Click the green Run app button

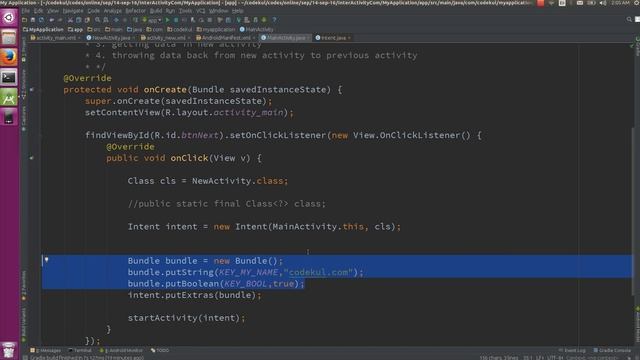(167, 20)
